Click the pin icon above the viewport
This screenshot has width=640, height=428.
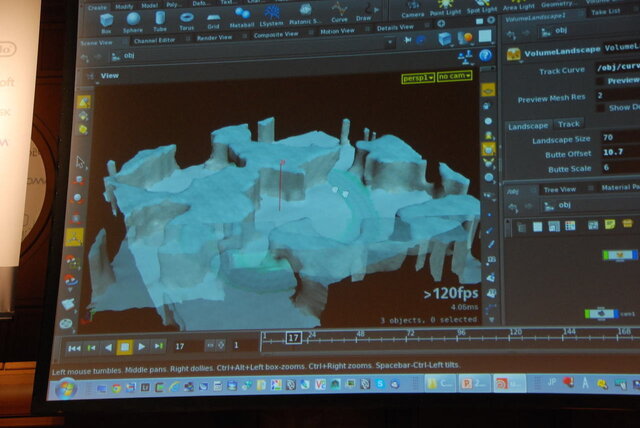tap(407, 40)
